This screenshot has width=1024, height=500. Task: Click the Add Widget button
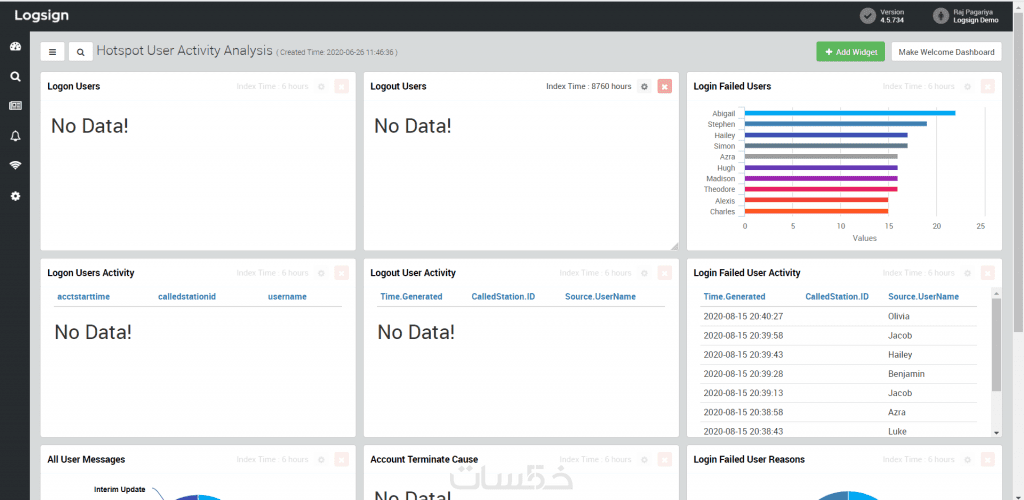[x=850, y=52]
